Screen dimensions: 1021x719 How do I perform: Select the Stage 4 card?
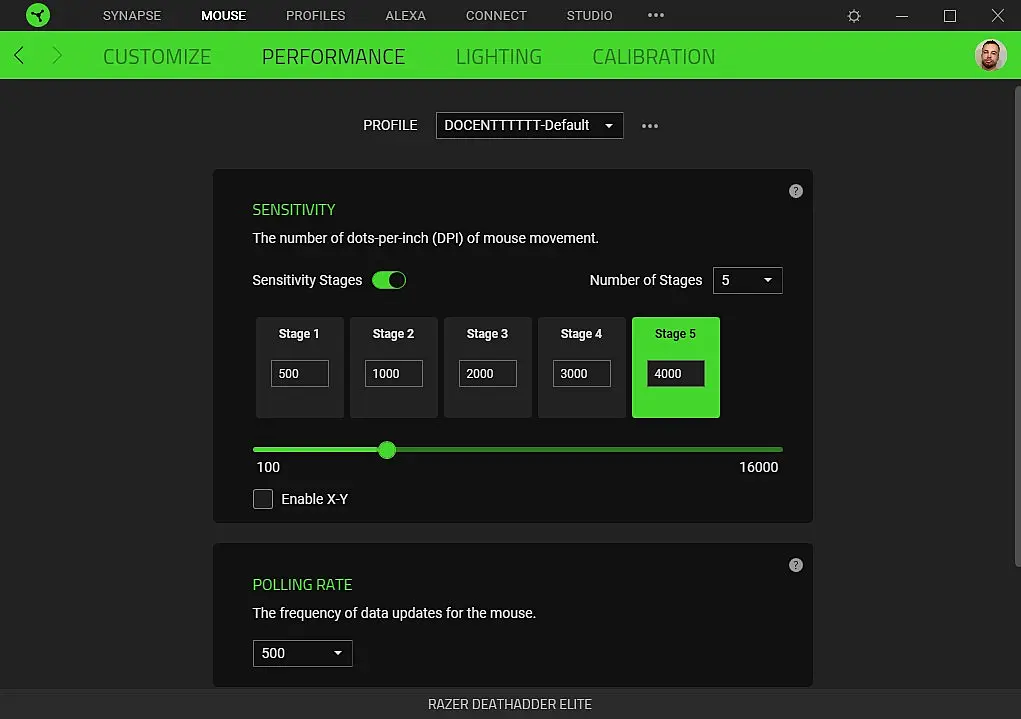(x=581, y=367)
